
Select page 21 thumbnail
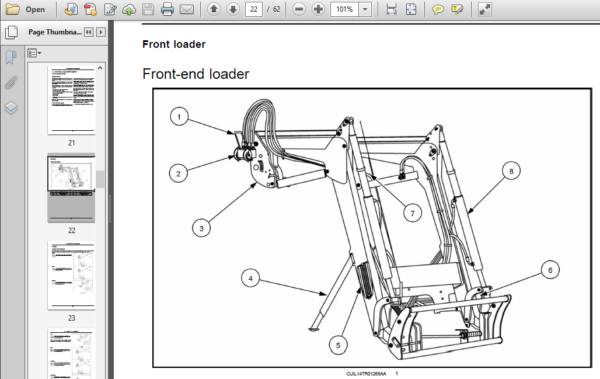[72, 100]
